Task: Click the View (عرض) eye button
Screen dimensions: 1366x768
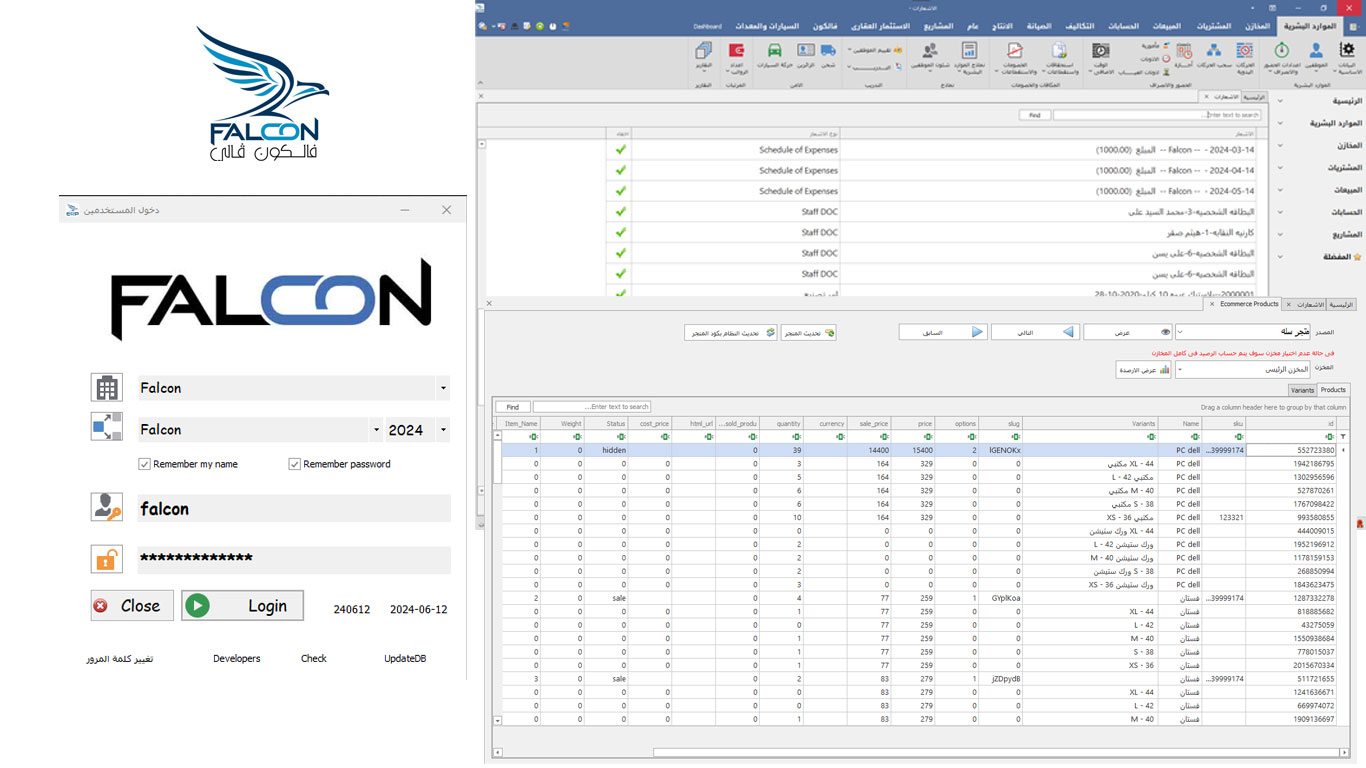Action: coord(1164,332)
